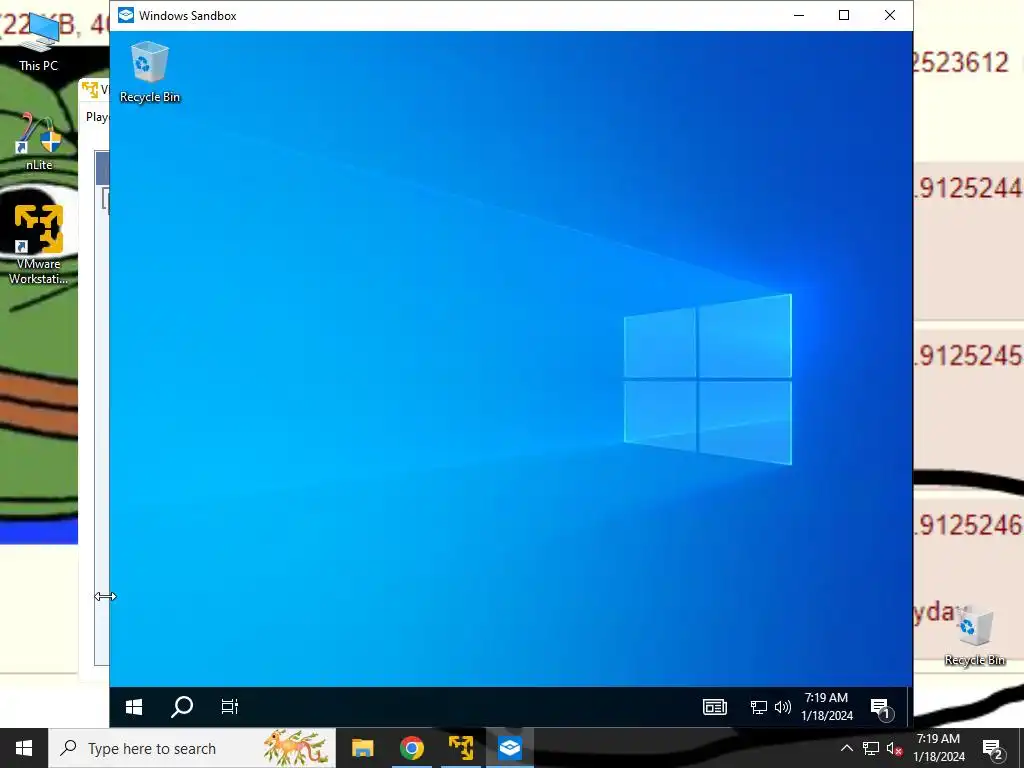
Task: Open the sandbox volume speaker icon
Action: (x=782, y=707)
